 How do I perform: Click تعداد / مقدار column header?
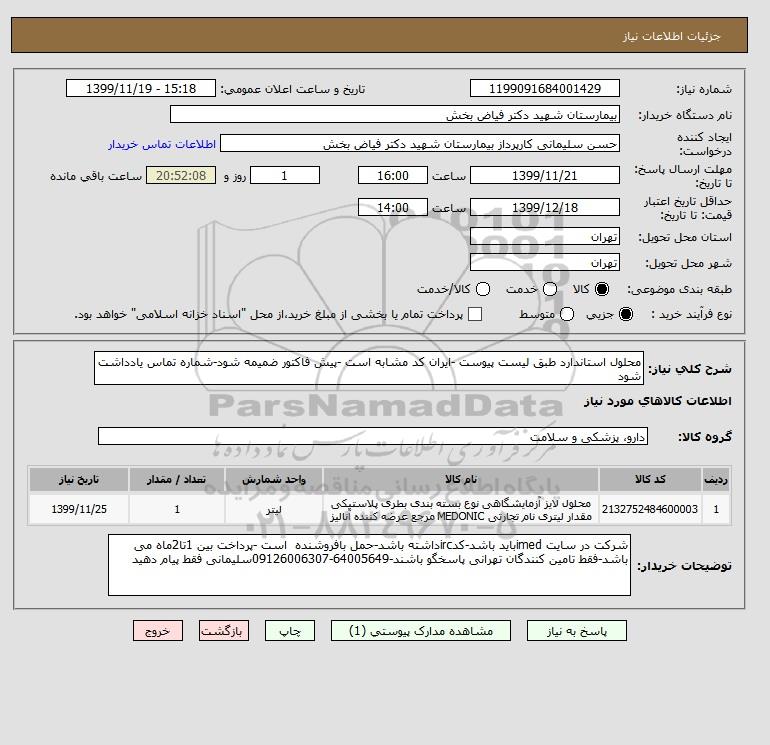tap(177, 479)
